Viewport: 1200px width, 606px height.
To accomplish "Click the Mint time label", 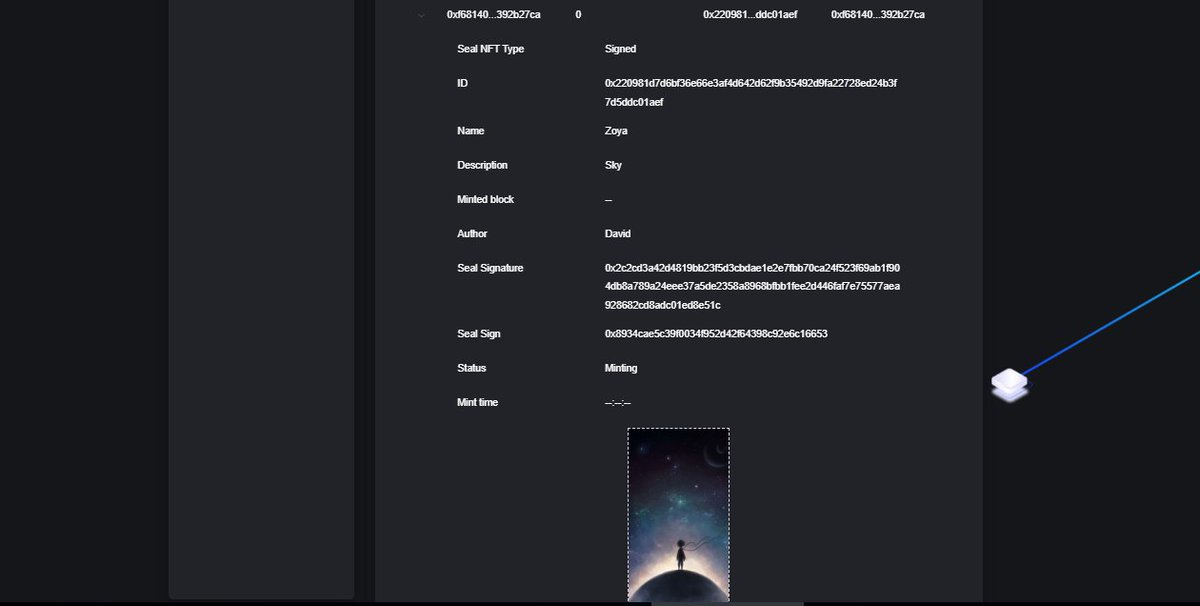I will (x=477, y=402).
